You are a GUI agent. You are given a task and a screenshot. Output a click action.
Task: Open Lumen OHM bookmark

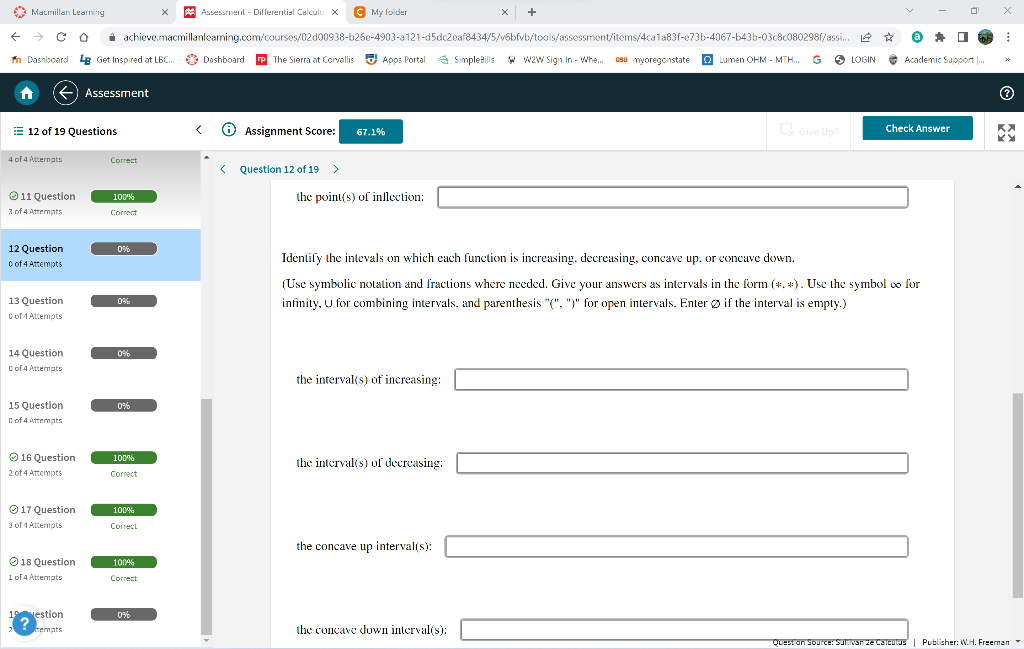751,59
